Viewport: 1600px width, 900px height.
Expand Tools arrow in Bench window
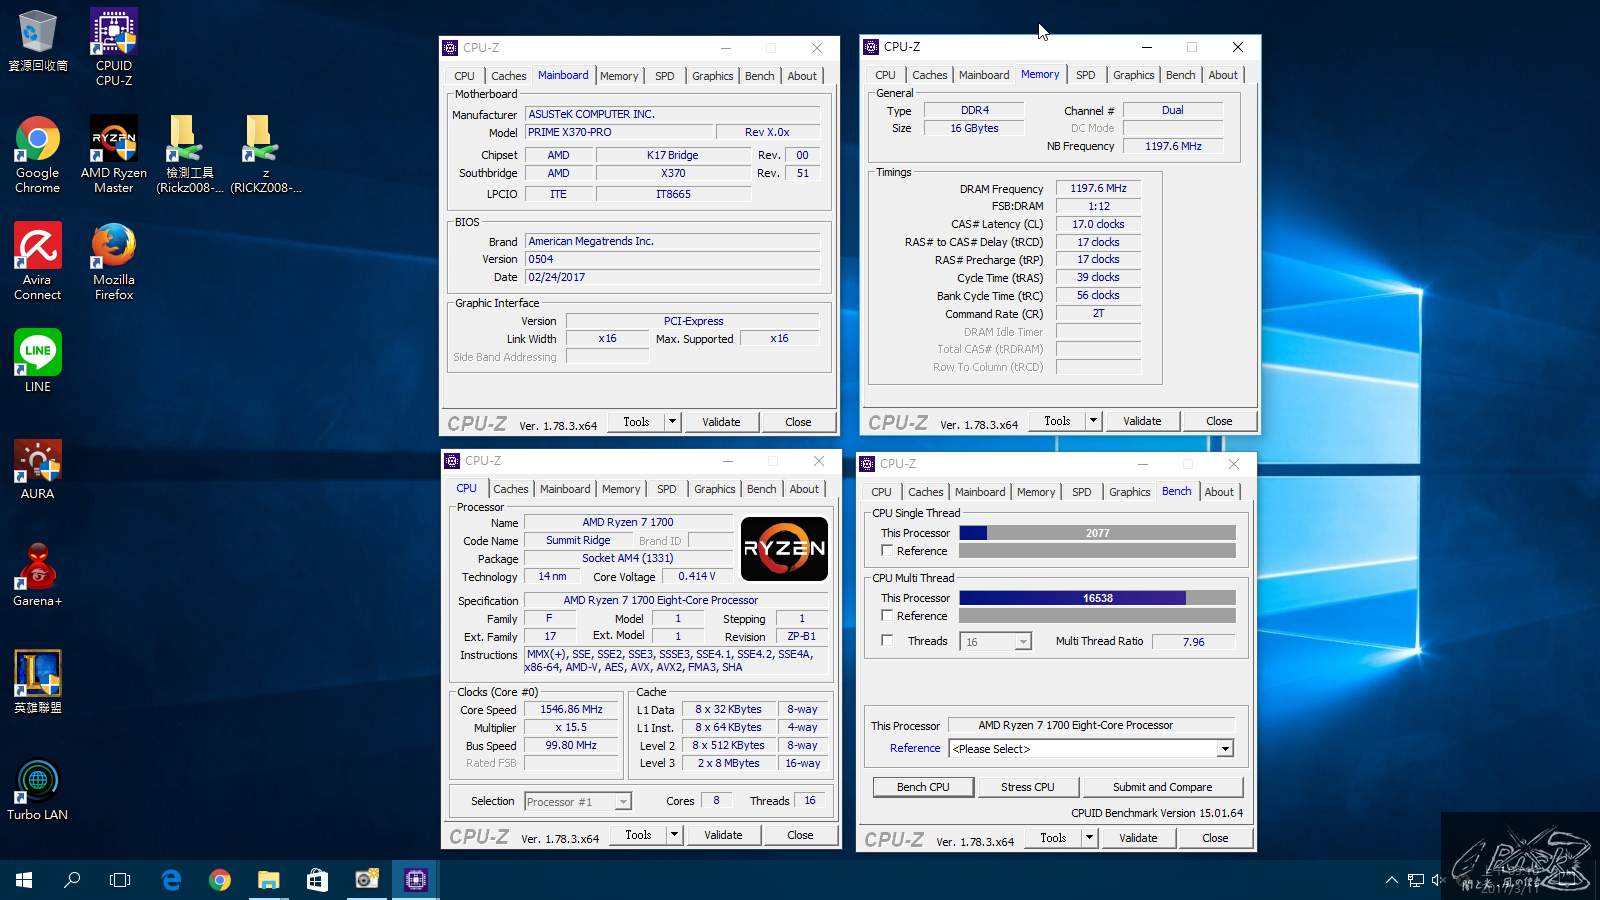pyautogui.click(x=1089, y=838)
